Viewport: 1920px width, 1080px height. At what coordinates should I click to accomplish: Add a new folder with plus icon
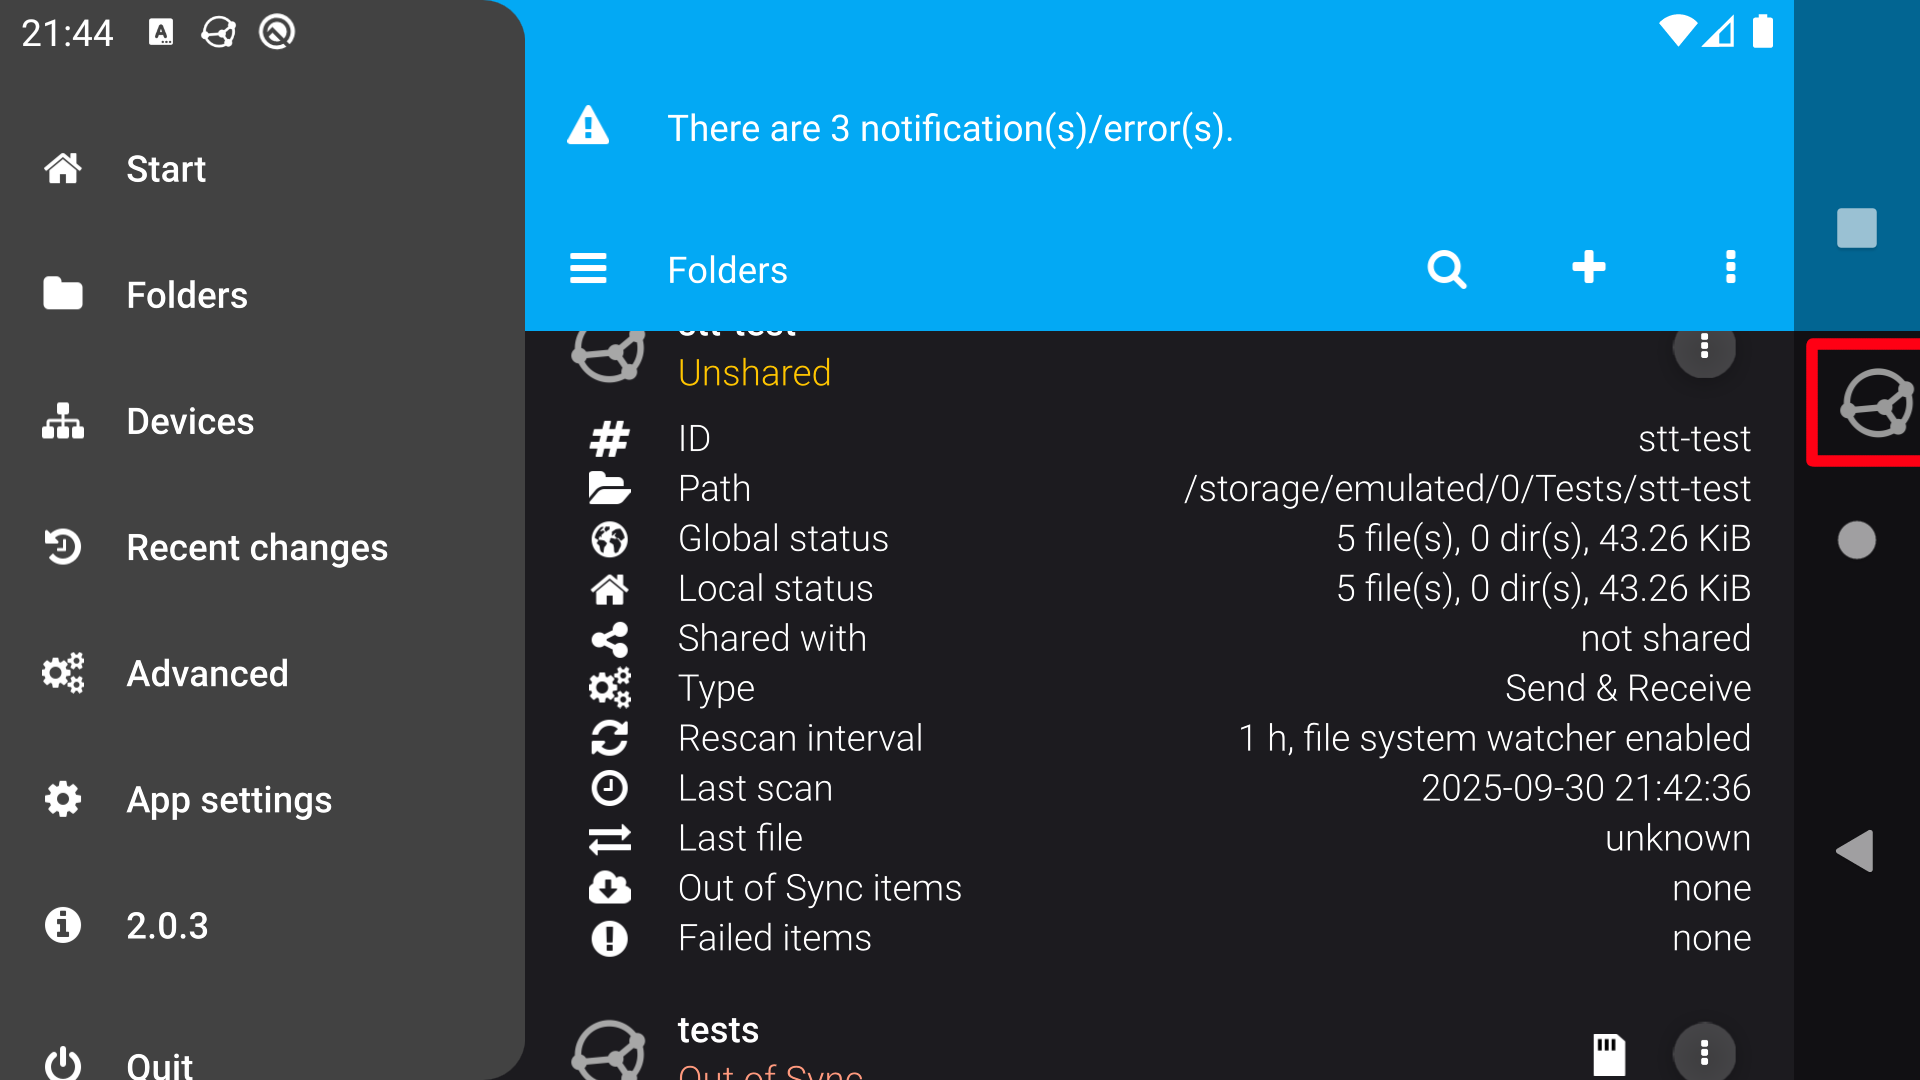[x=1588, y=268]
